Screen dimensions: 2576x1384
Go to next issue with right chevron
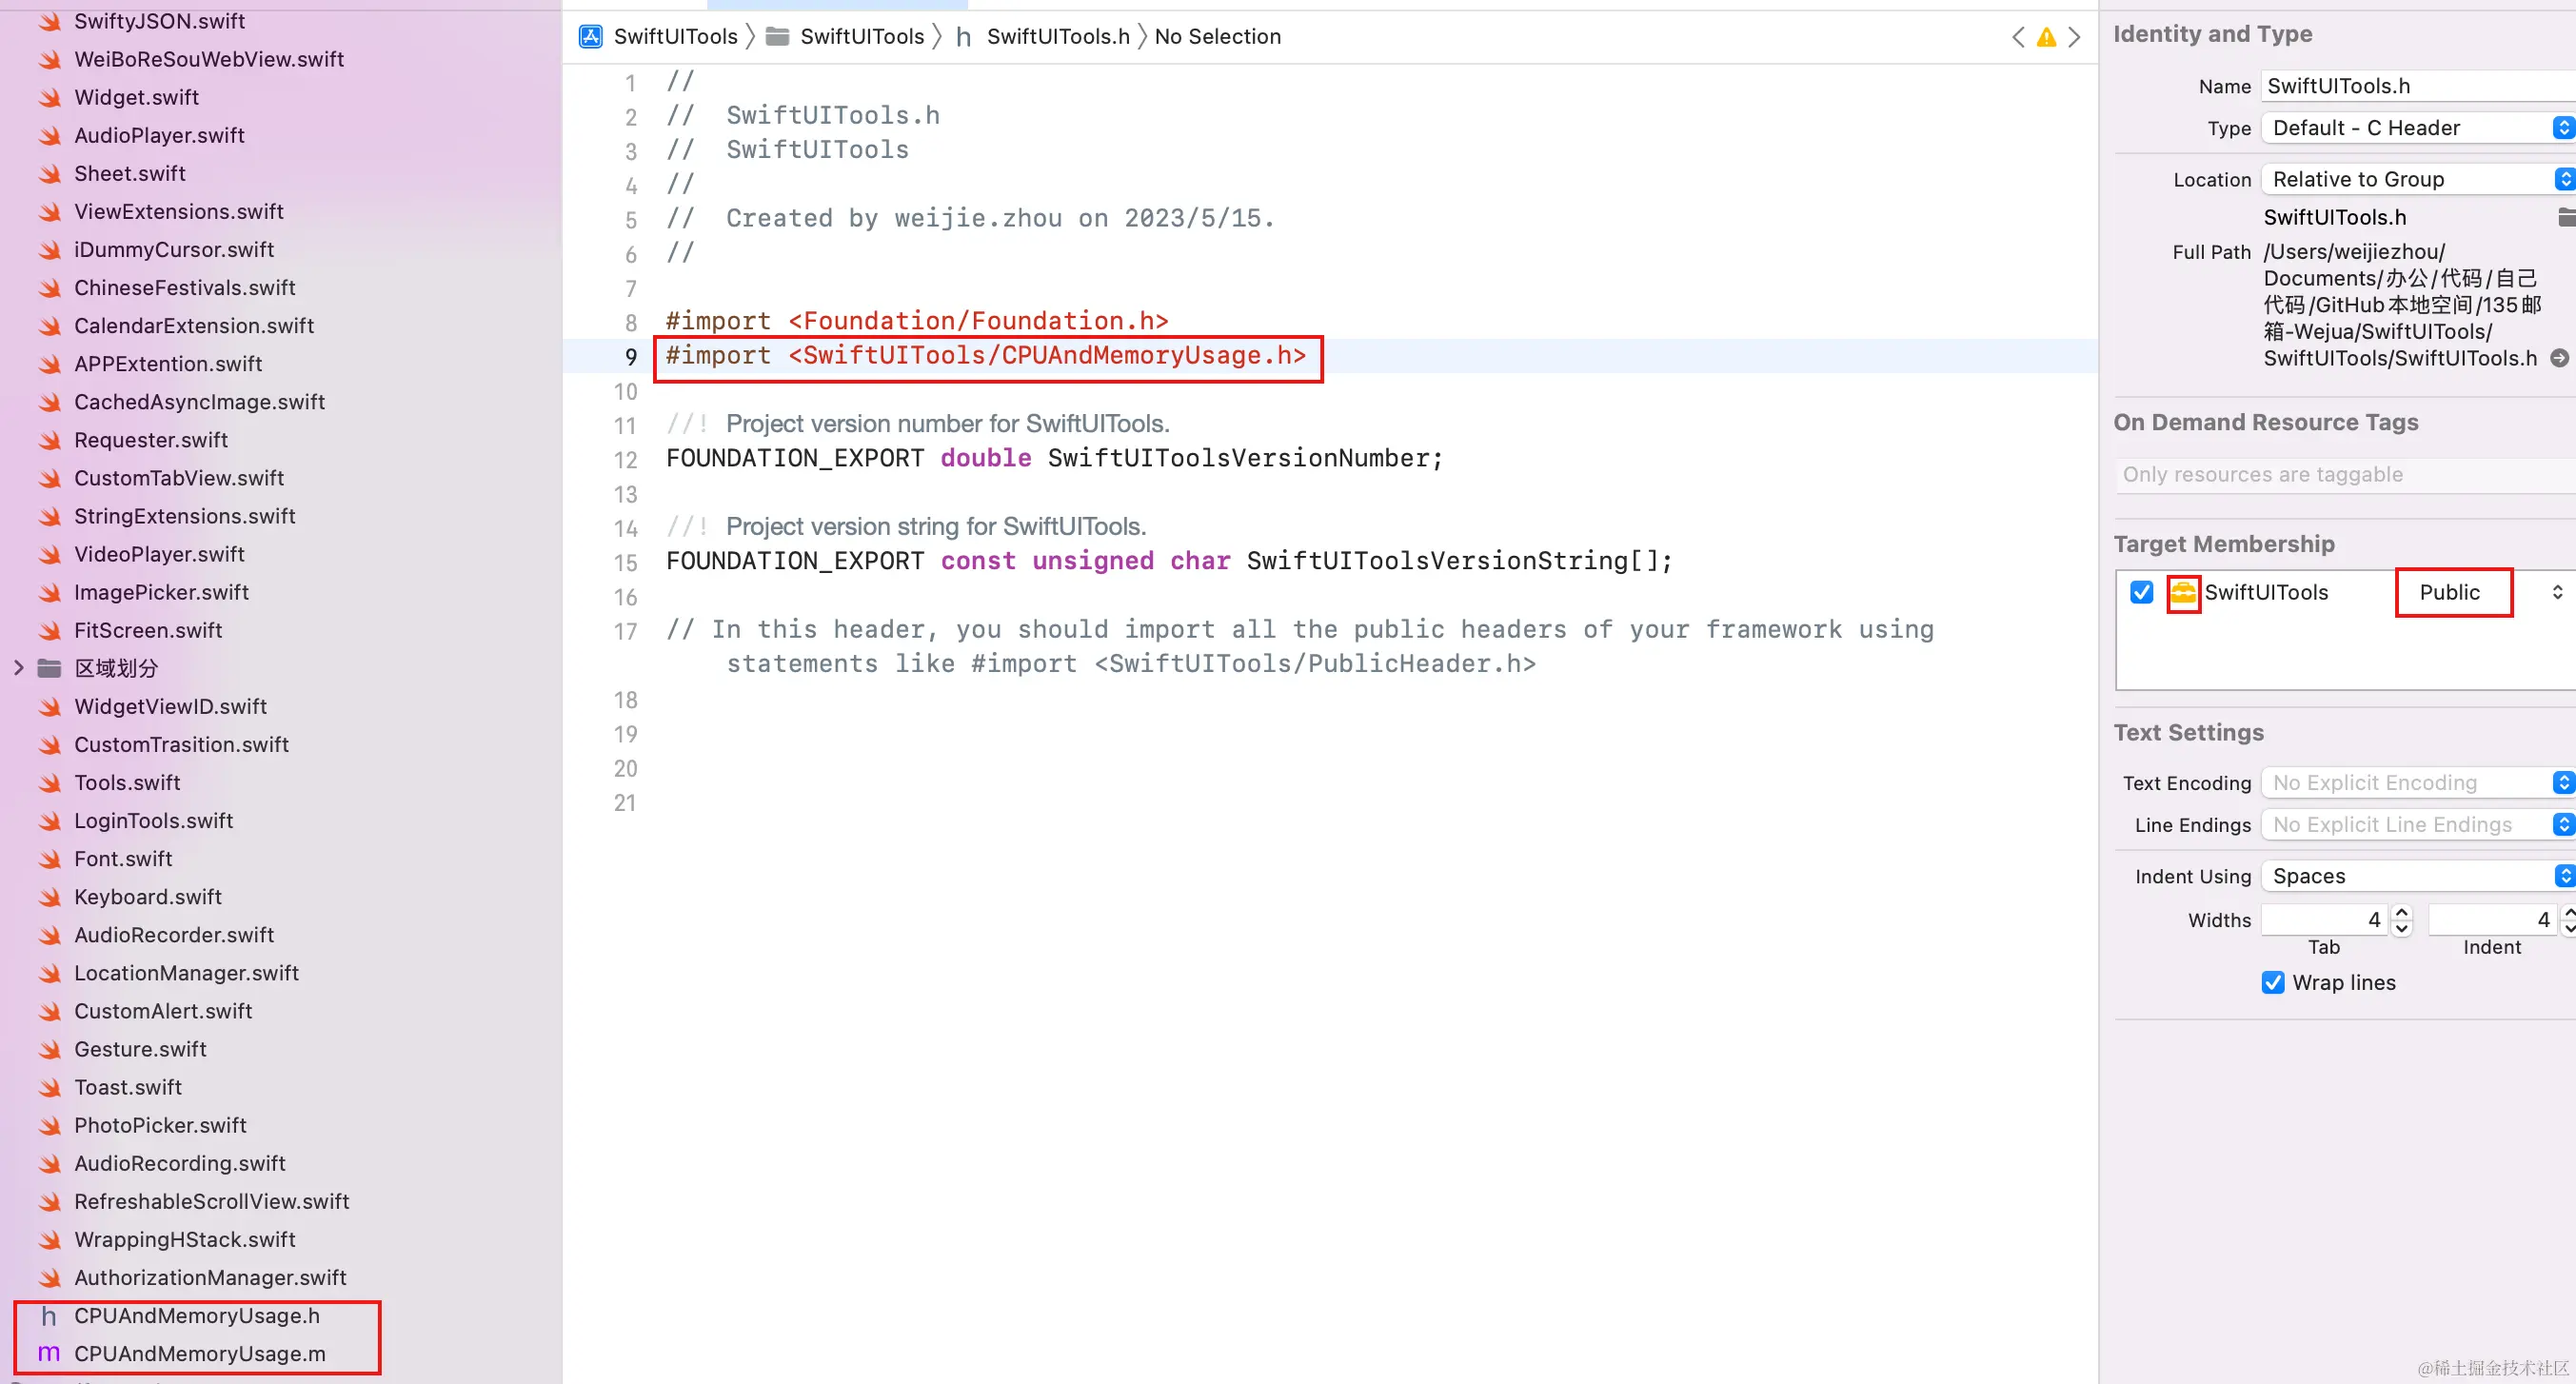tap(2074, 38)
